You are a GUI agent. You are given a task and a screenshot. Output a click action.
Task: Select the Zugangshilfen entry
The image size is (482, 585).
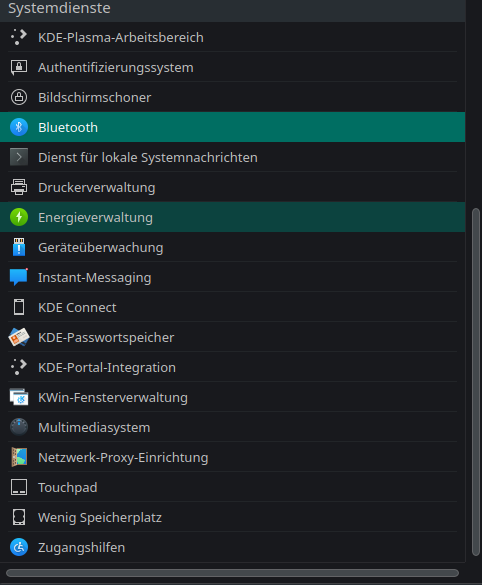(x=232, y=547)
